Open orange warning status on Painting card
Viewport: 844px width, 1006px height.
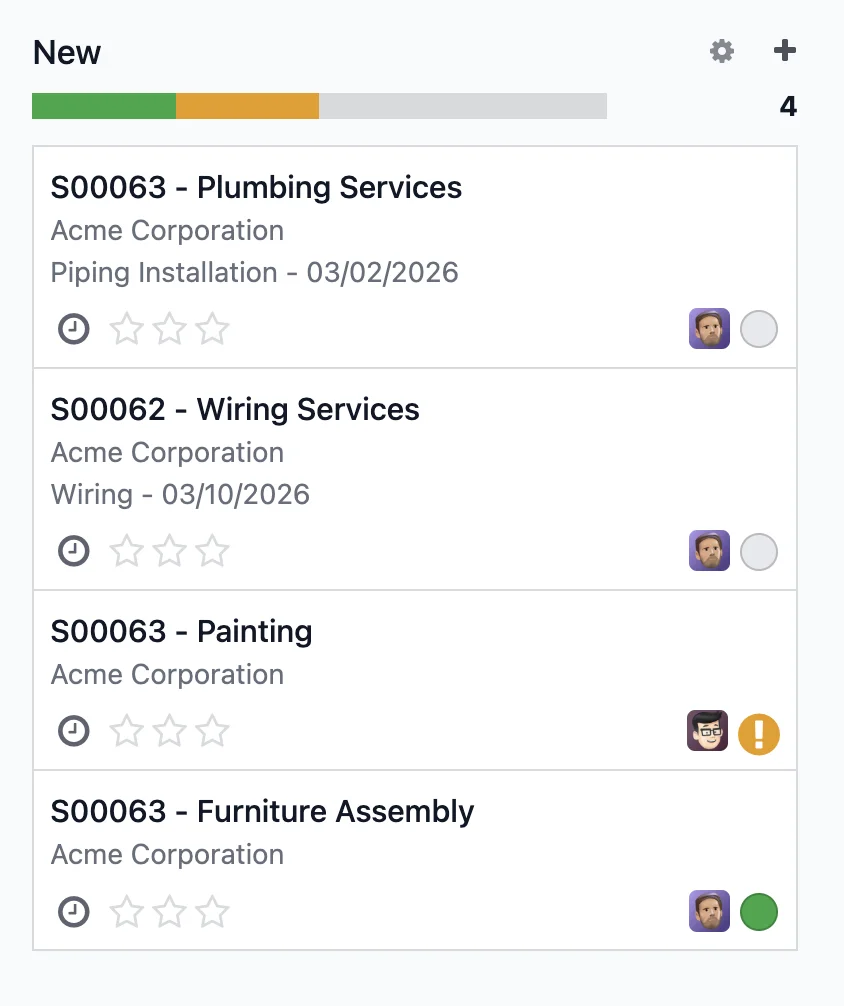point(759,734)
